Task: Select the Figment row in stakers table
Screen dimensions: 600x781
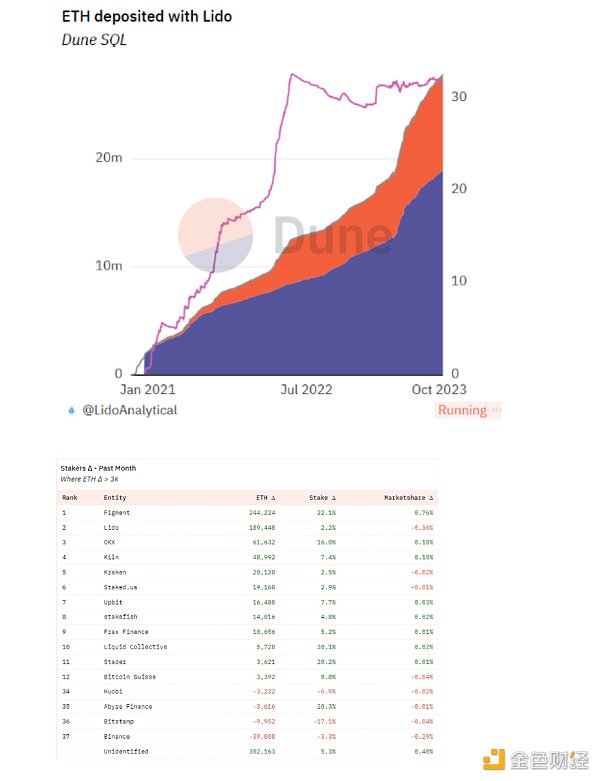Action: [x=247, y=513]
